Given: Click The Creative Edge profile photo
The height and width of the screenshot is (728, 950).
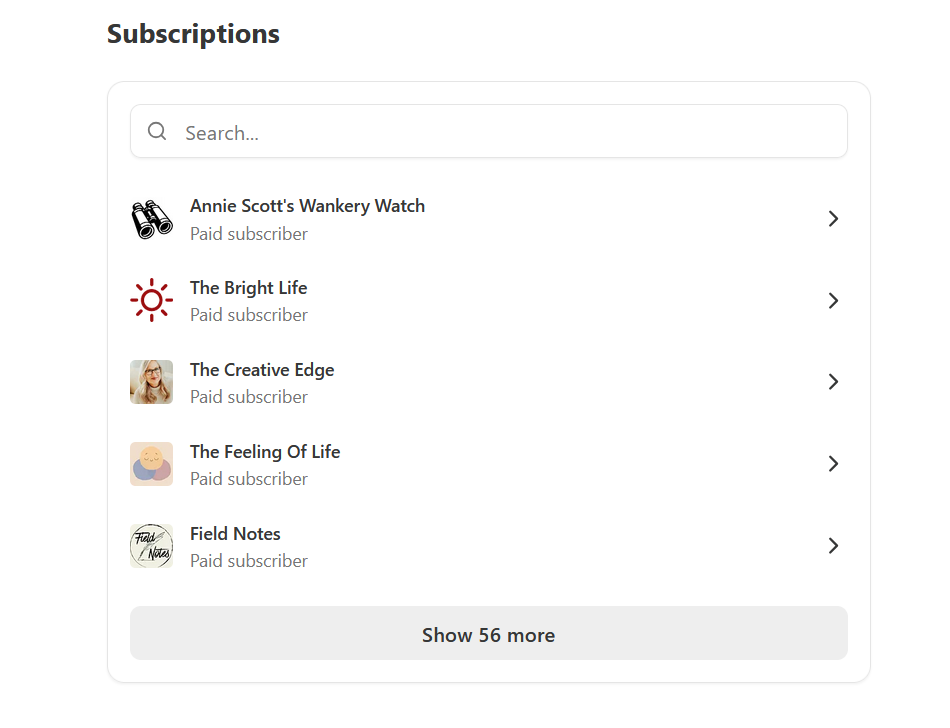Looking at the screenshot, I should [x=151, y=382].
